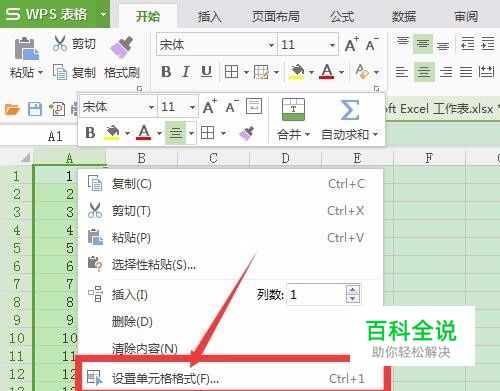Click the 列数 input field

316,294
